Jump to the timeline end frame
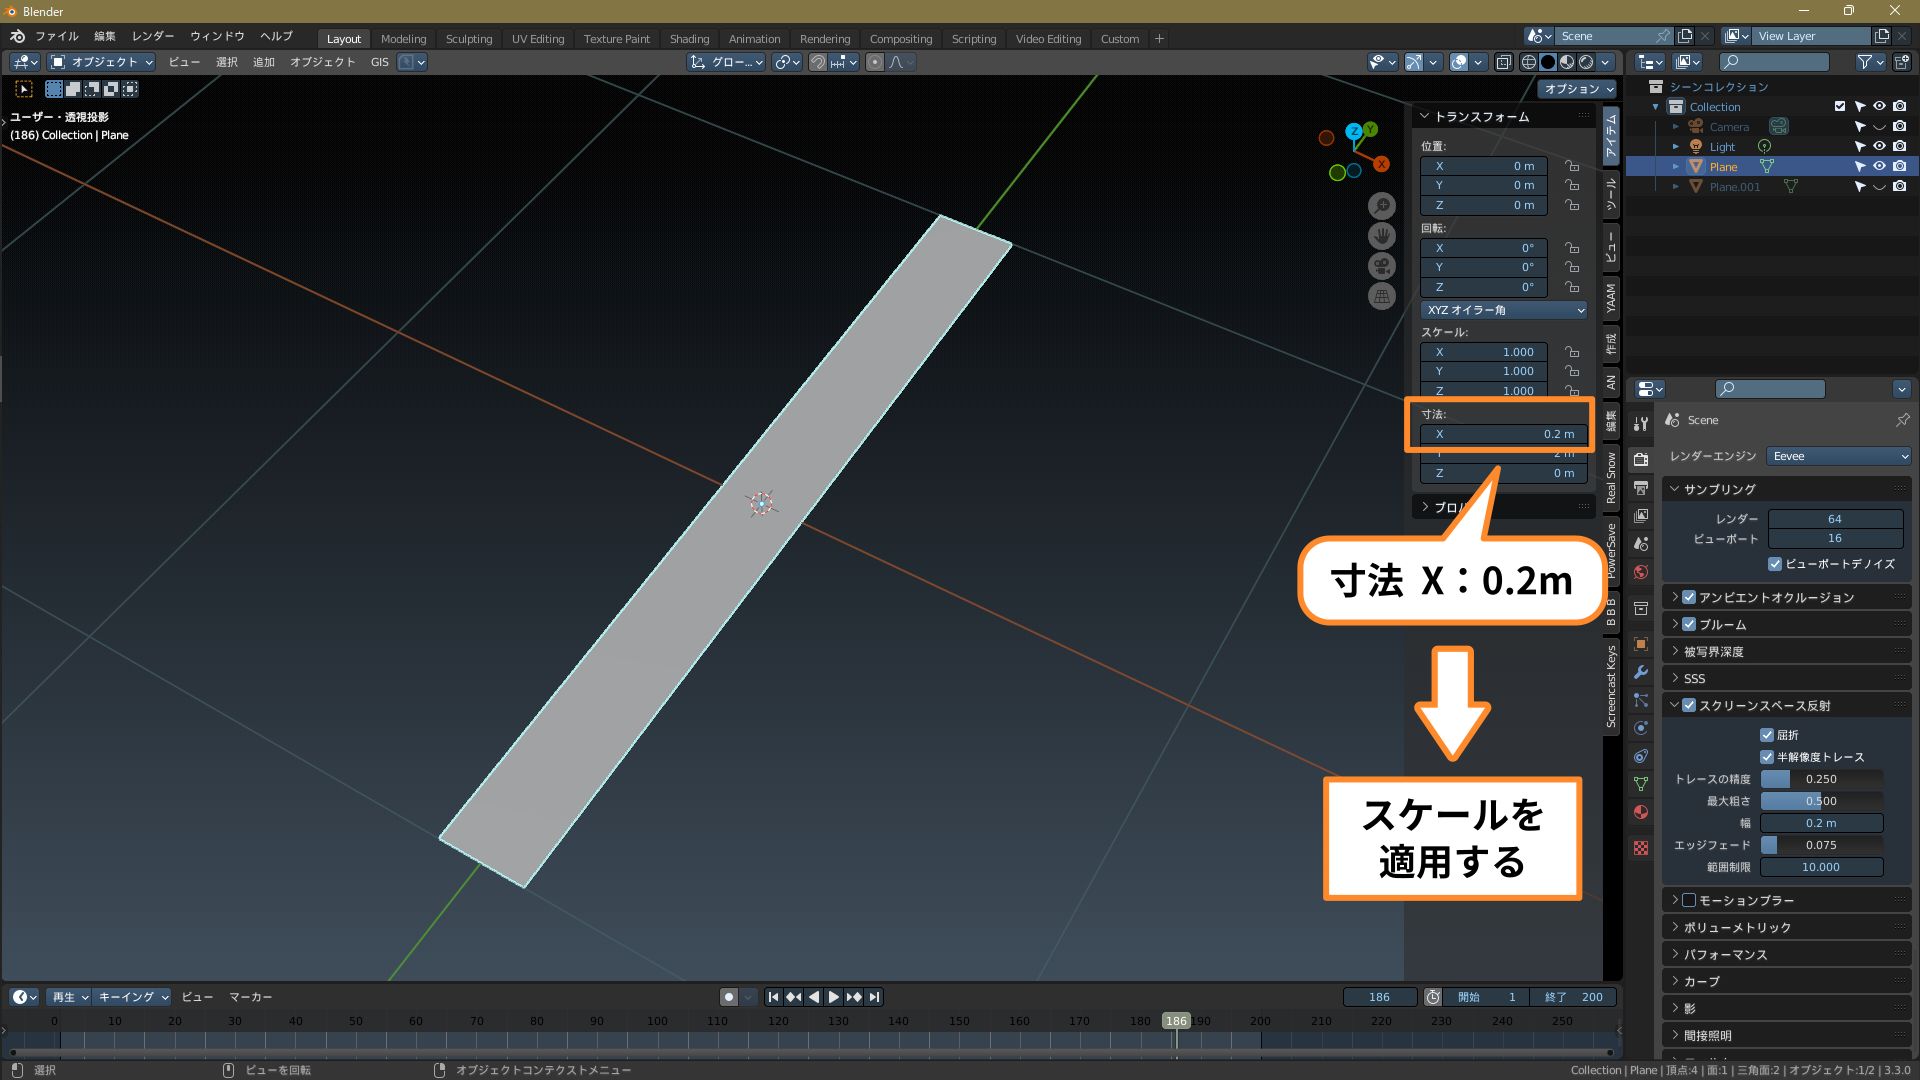Screen dimensions: 1920x1080 [x=875, y=997]
